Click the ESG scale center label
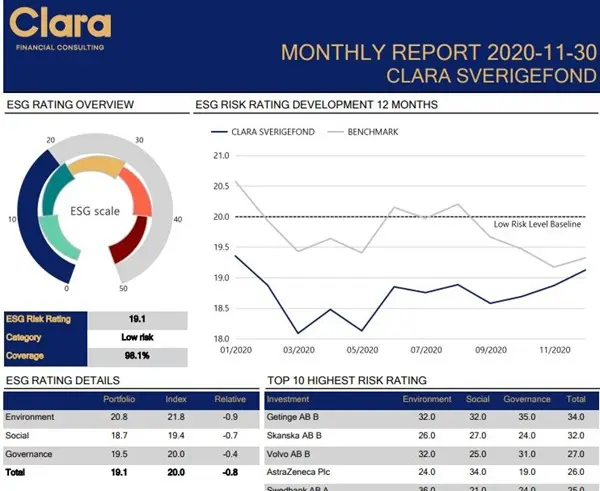This screenshot has height=491, width=600. 95,211
